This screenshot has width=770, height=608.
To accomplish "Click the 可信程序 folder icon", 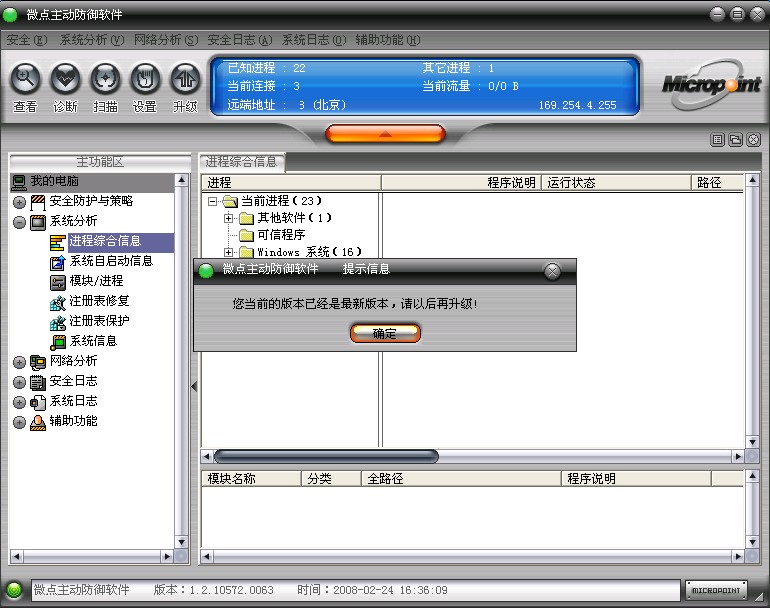I will [246, 235].
